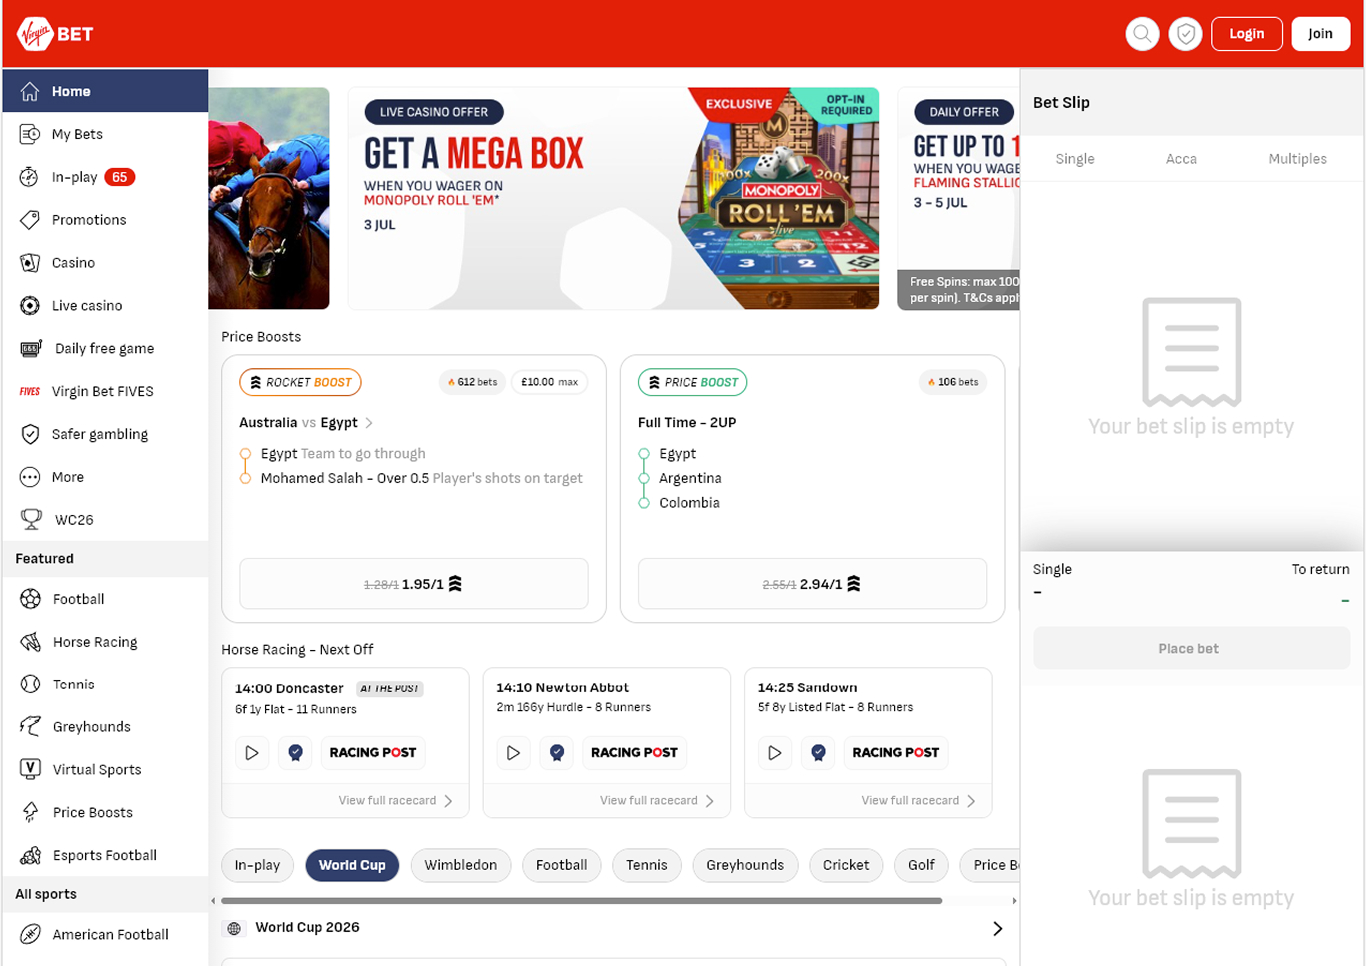Click the Virgin Bet FIVES icon

[30, 392]
